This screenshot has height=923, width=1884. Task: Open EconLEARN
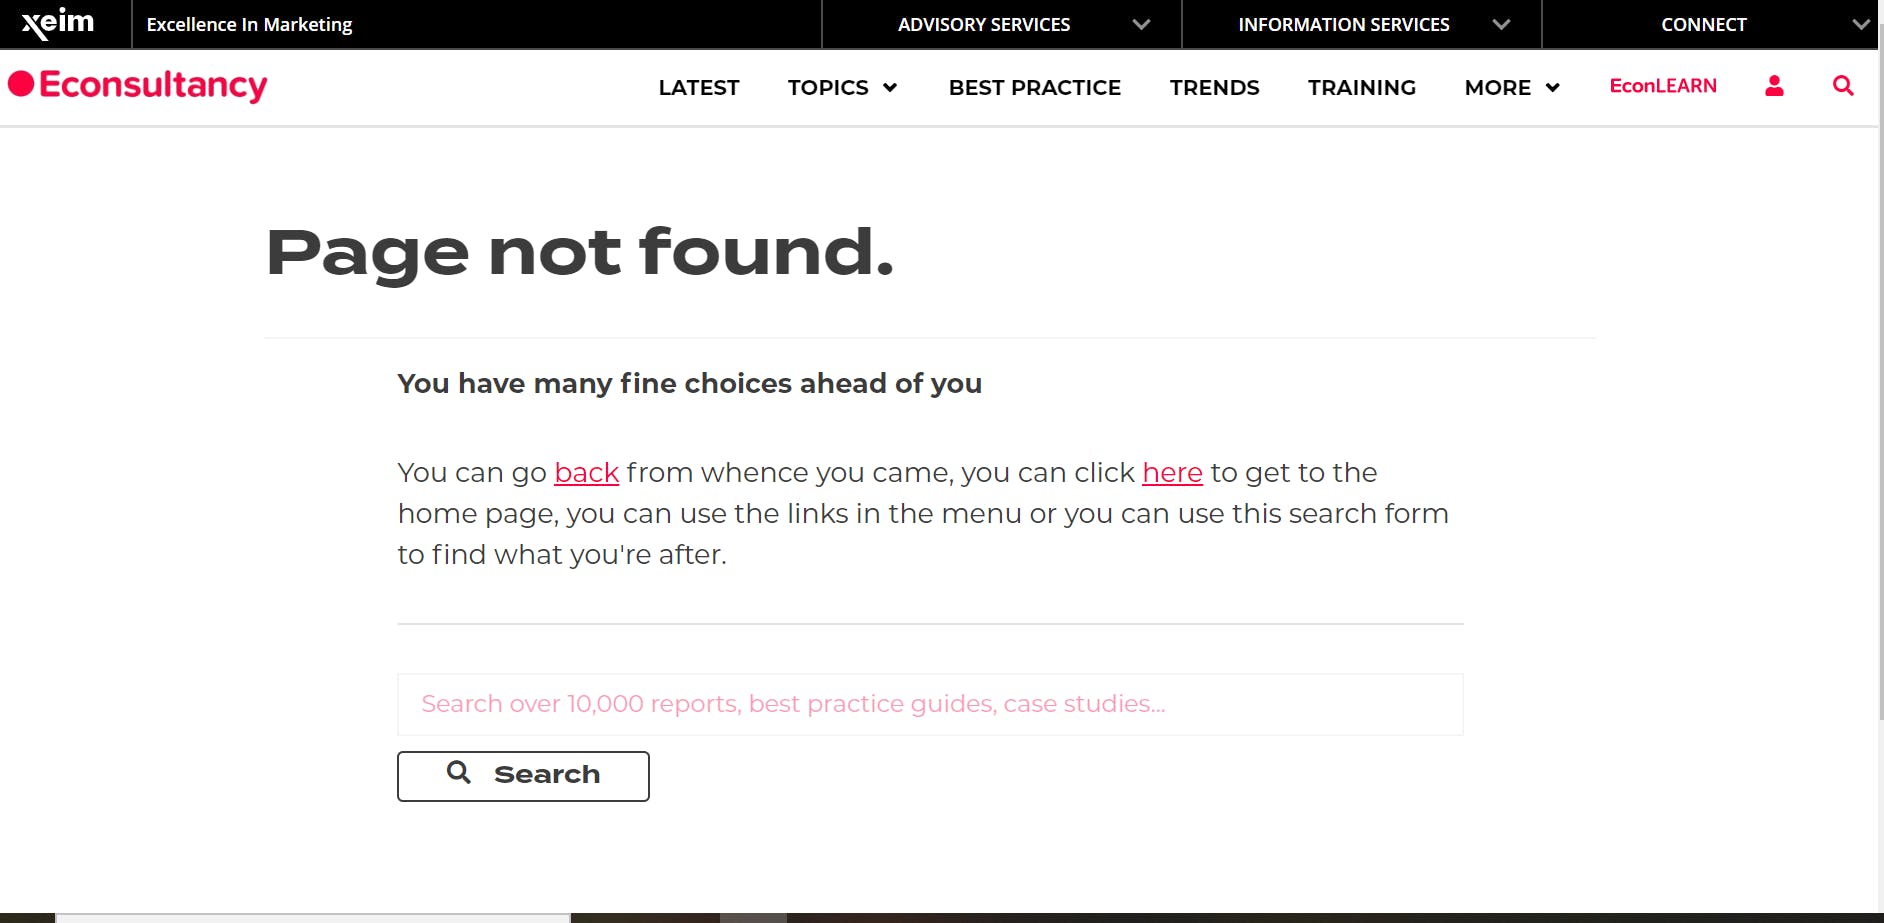(1662, 86)
